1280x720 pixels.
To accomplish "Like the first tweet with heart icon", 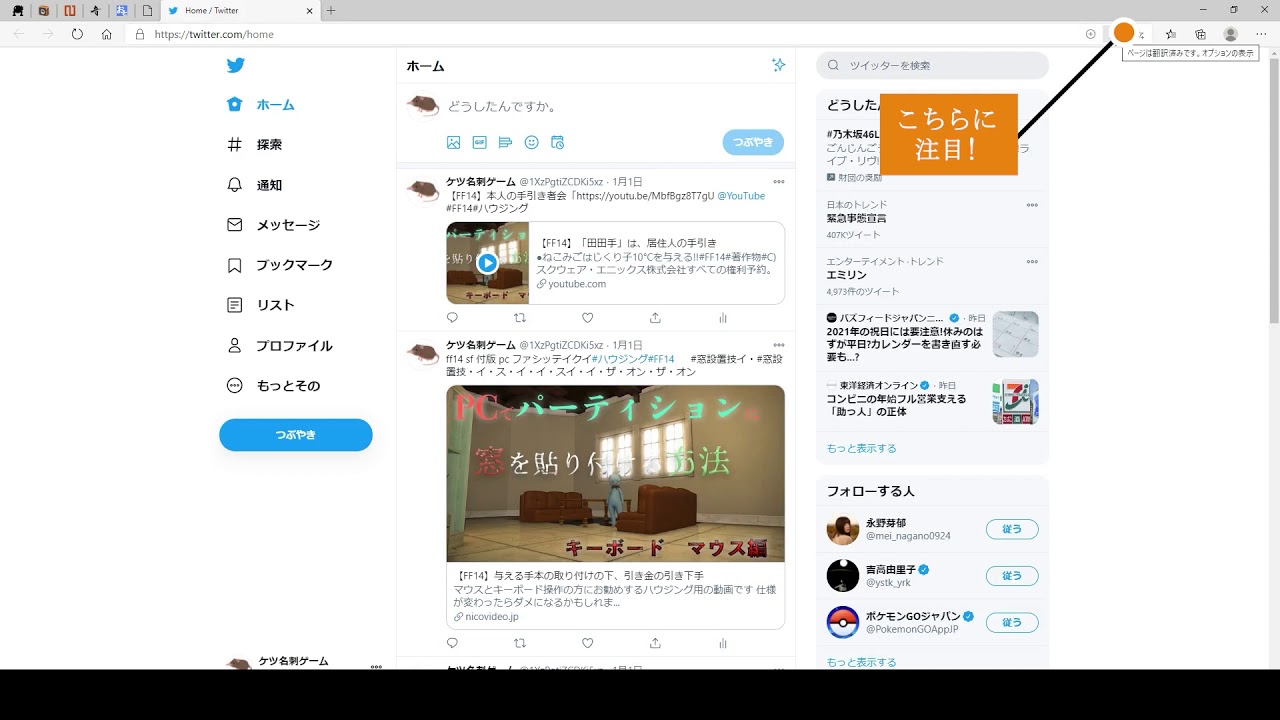I will click(x=587, y=318).
